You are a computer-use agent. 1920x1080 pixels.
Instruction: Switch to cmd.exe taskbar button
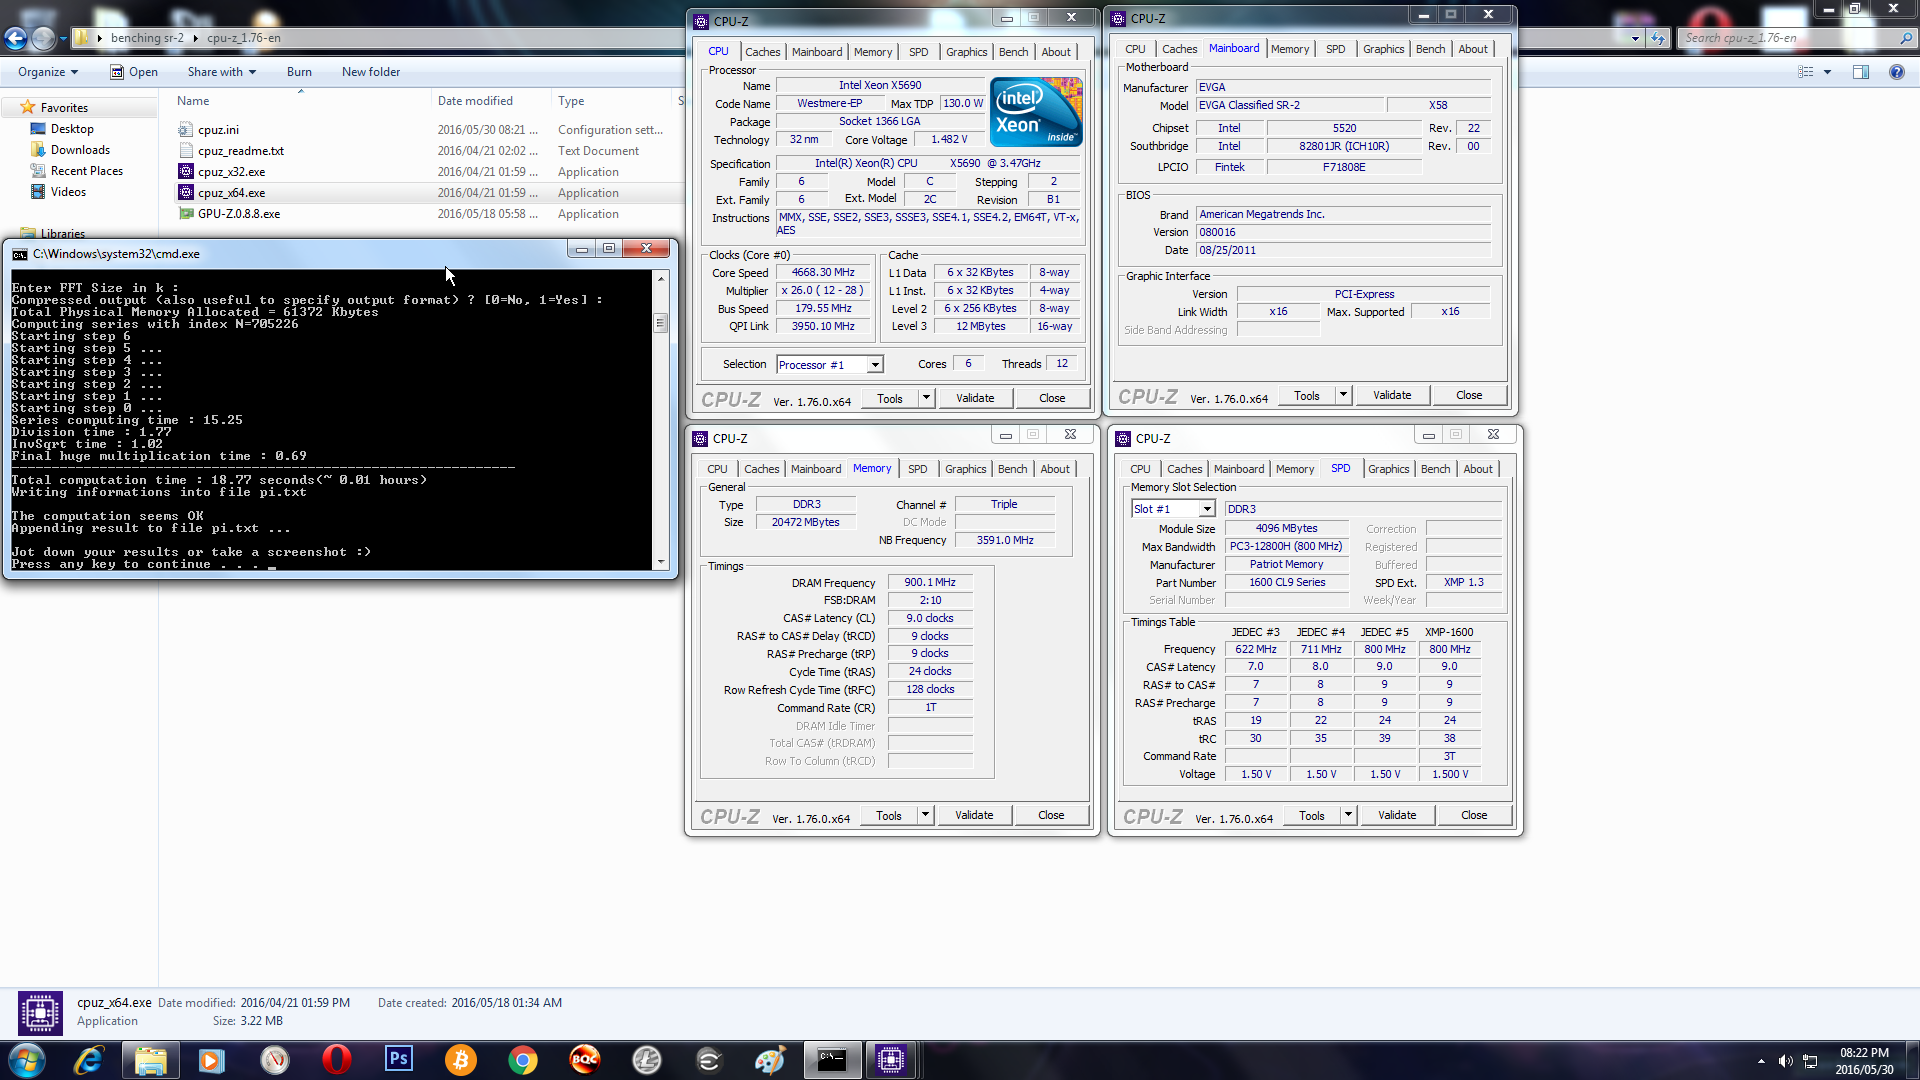click(x=832, y=1060)
